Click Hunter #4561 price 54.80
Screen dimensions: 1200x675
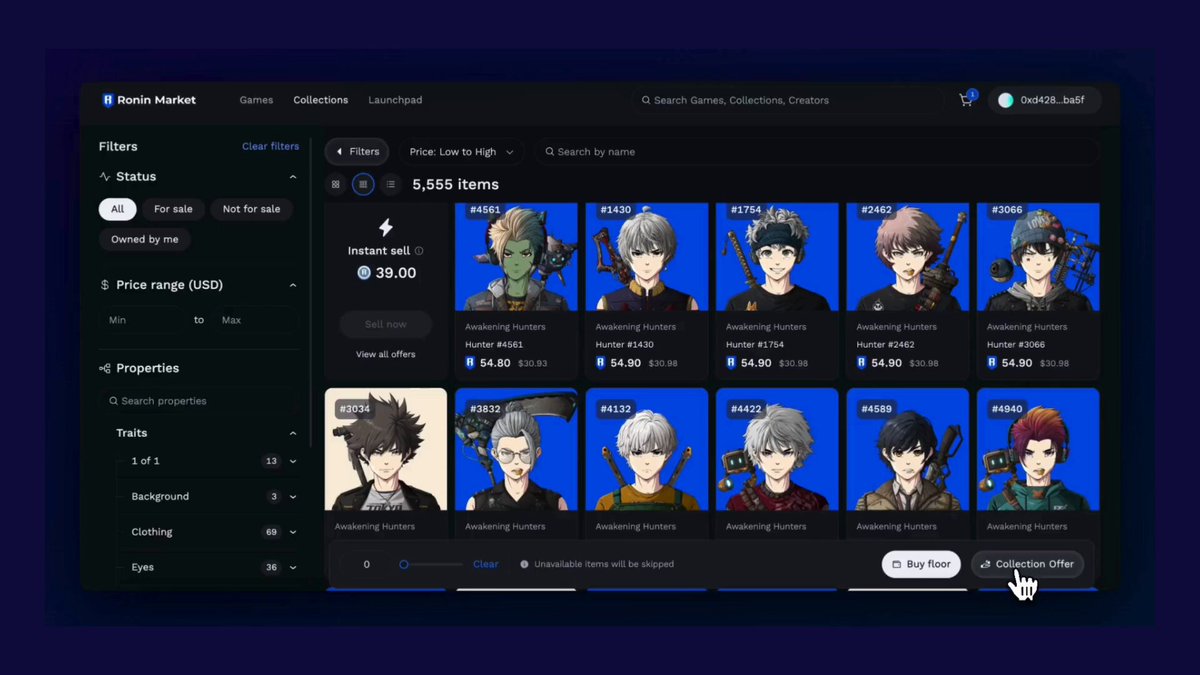pos(495,363)
